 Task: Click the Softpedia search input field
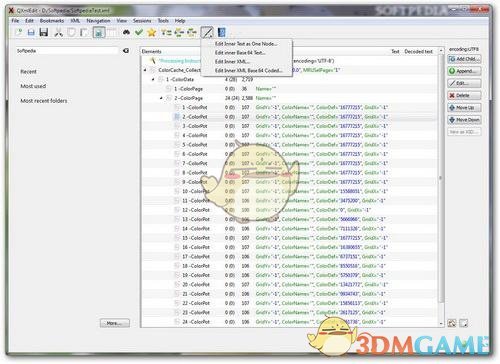(x=67, y=51)
